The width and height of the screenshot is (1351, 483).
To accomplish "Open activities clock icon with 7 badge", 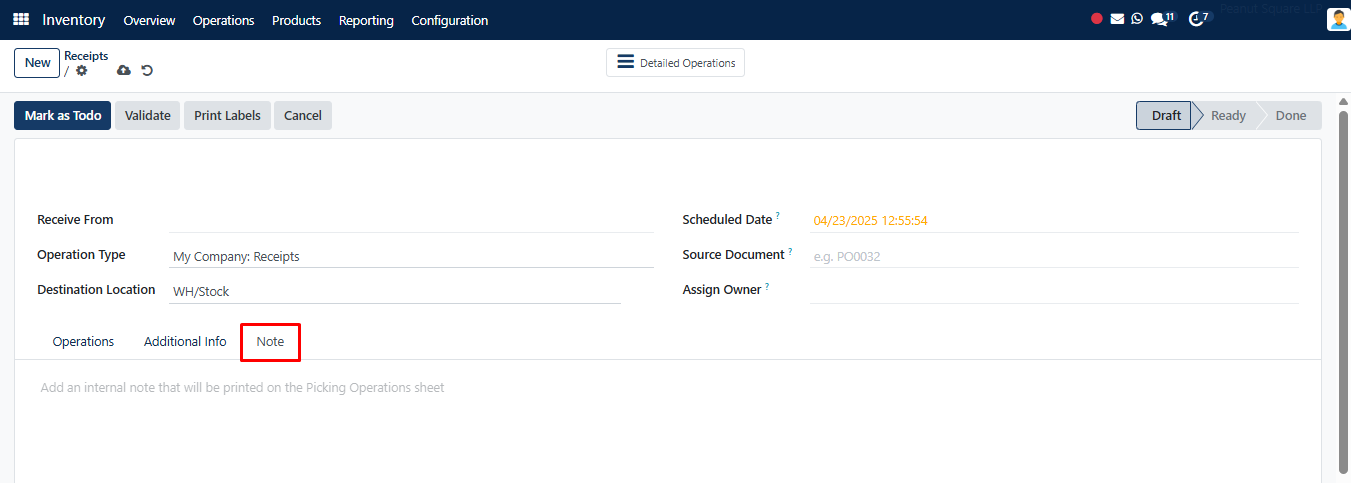I will click(1199, 18).
